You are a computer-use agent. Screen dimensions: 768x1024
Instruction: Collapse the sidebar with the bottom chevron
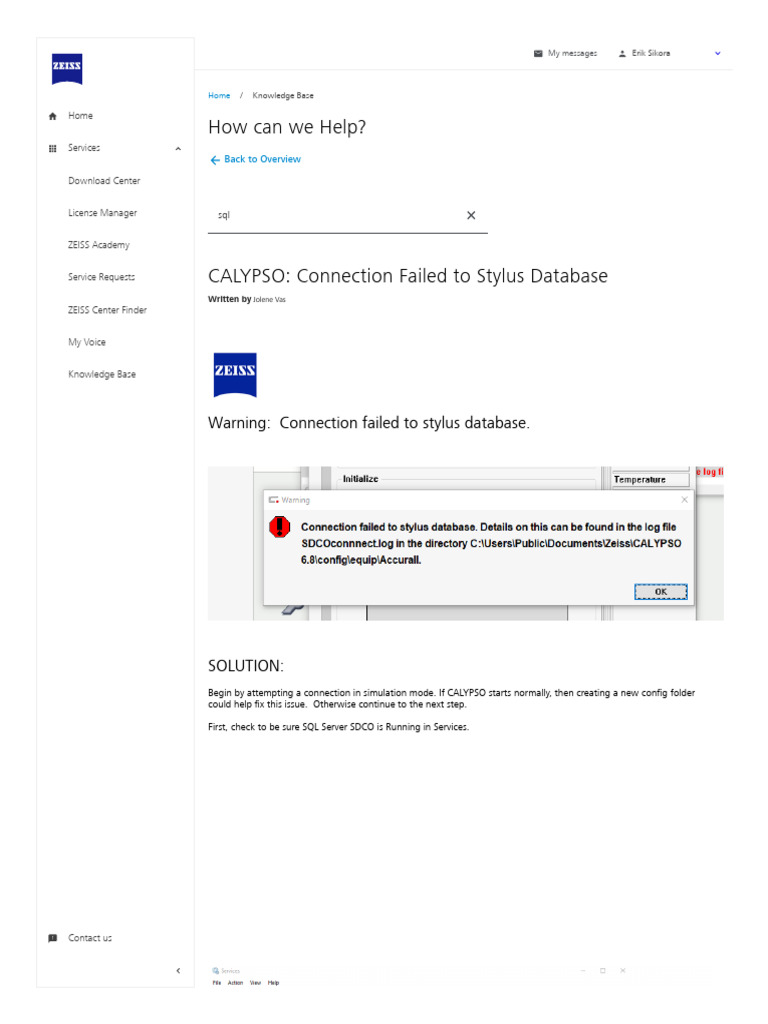tap(178, 971)
